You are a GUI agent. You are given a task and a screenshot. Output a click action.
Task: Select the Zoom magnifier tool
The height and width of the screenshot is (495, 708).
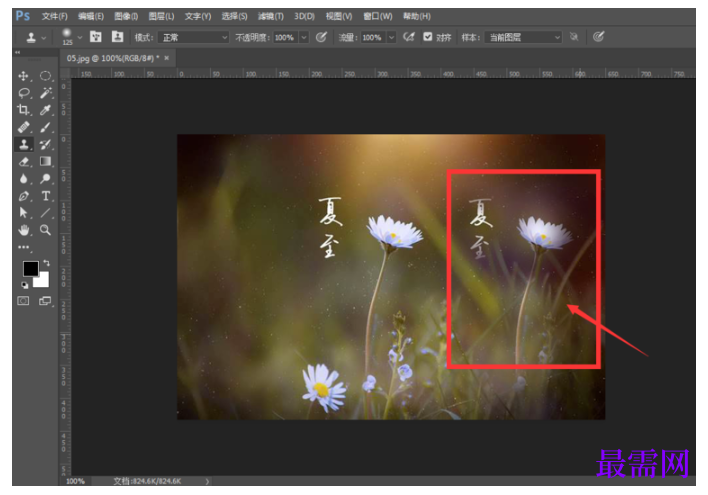pos(46,230)
